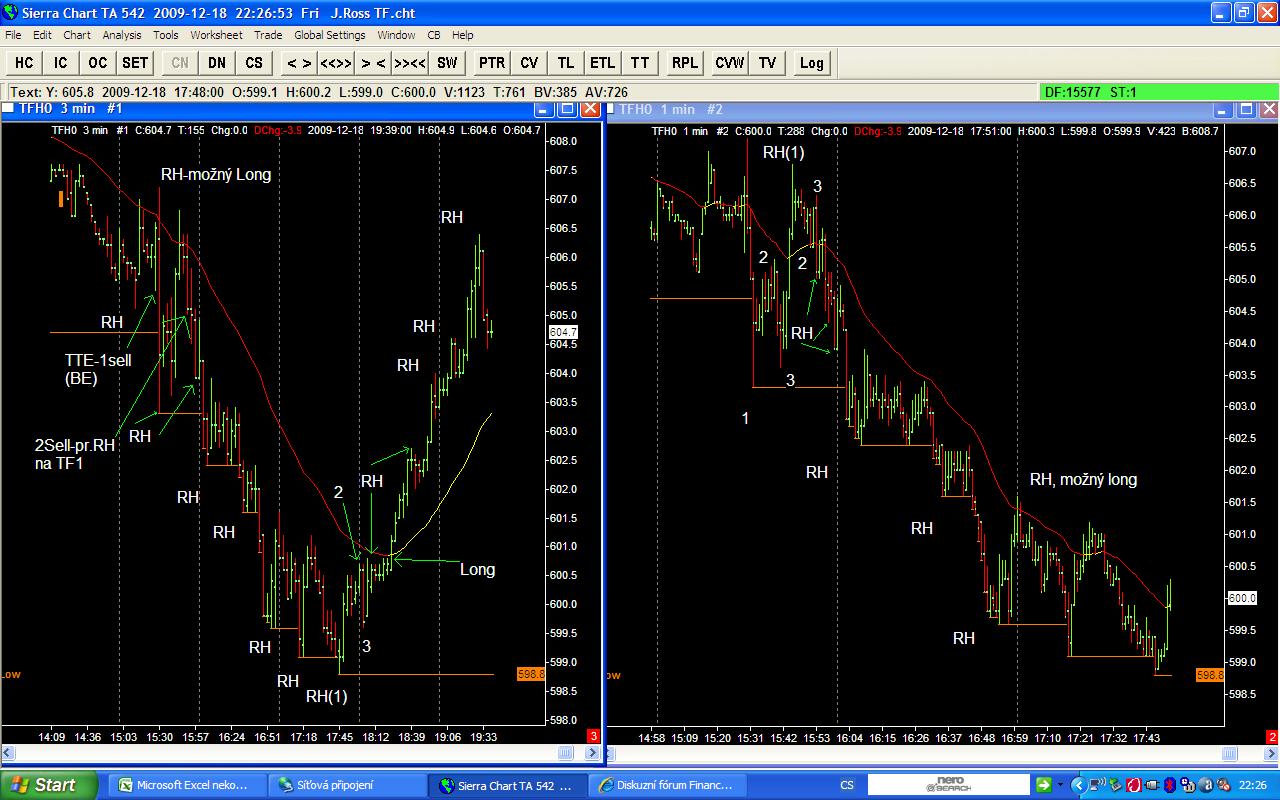The height and width of the screenshot is (800, 1280).
Task: Switch to Microsoft Excel taskbar window
Action: (188, 785)
